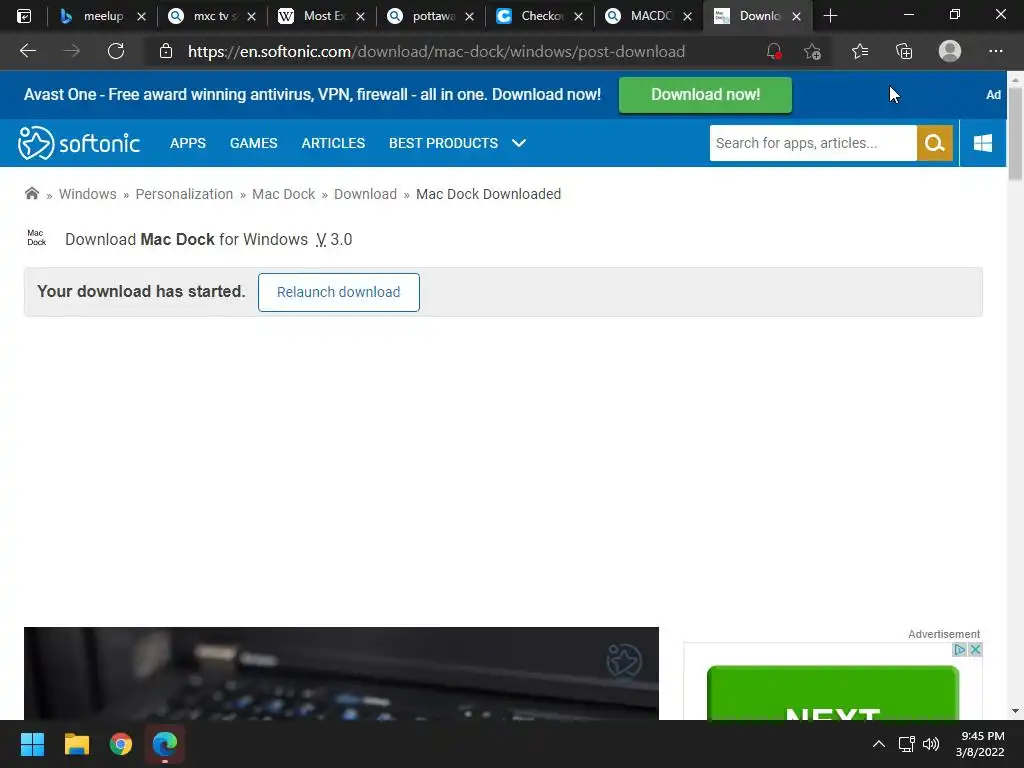
Task: Close the advertisement with X icon
Action: point(975,650)
